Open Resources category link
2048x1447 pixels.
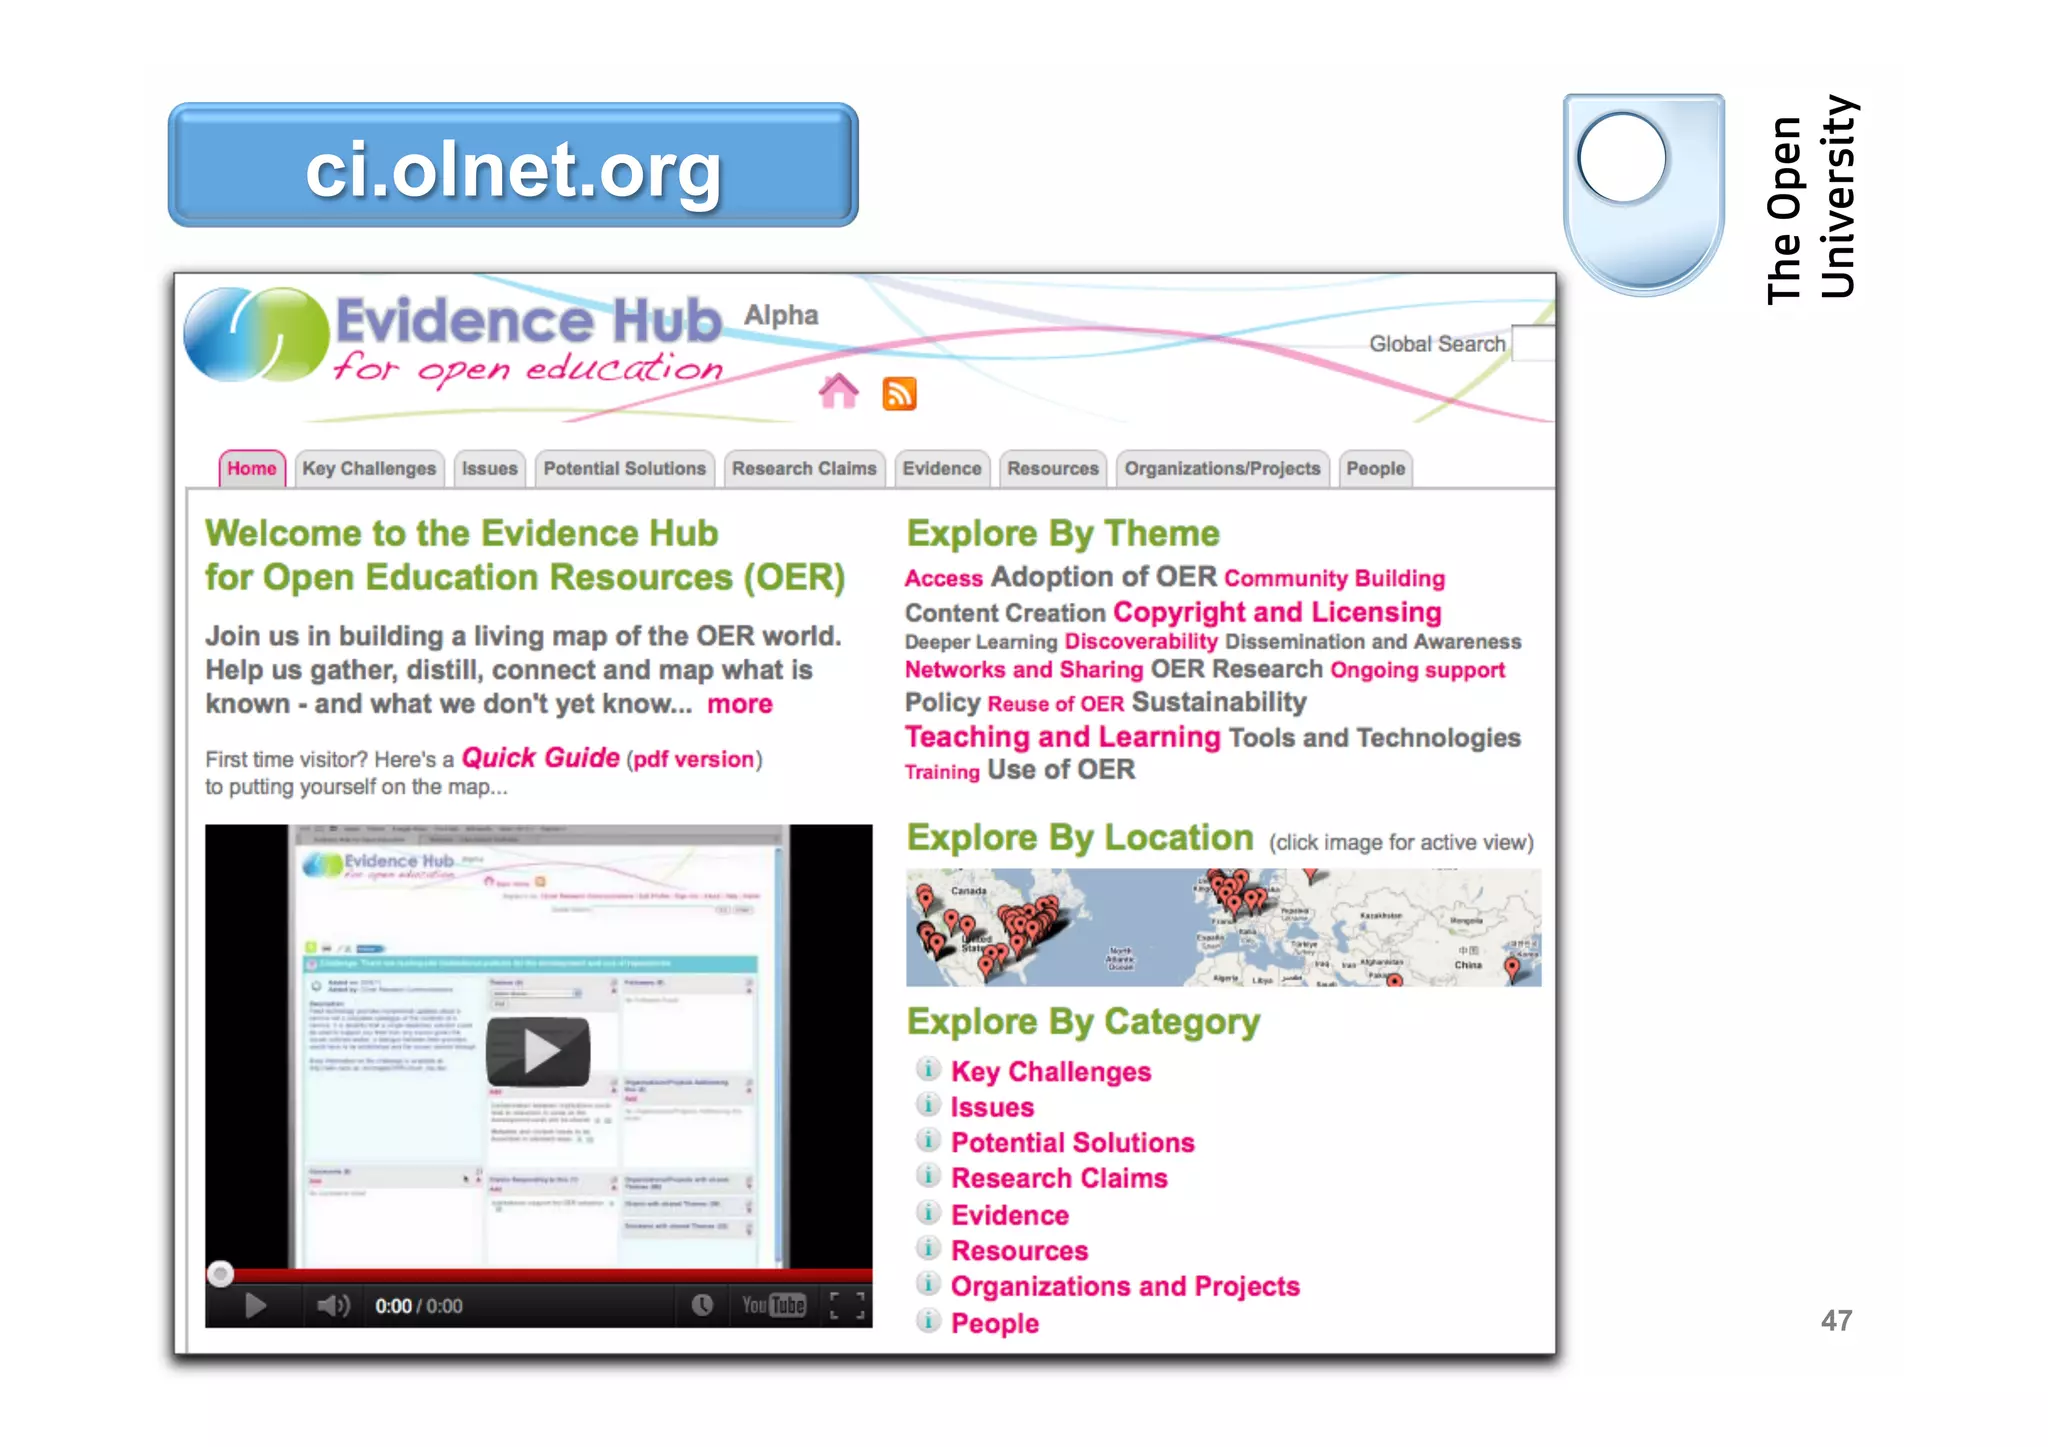click(1020, 1251)
